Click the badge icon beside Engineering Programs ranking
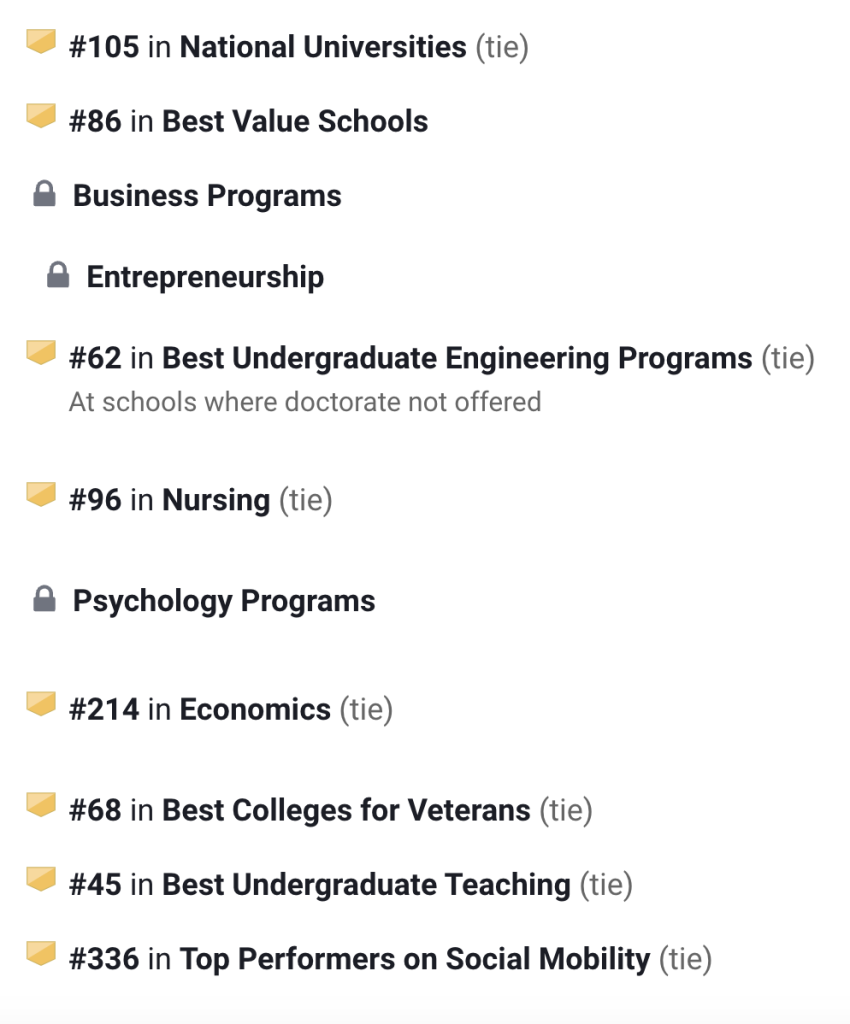Screen dimensions: 850x1024 point(40,352)
